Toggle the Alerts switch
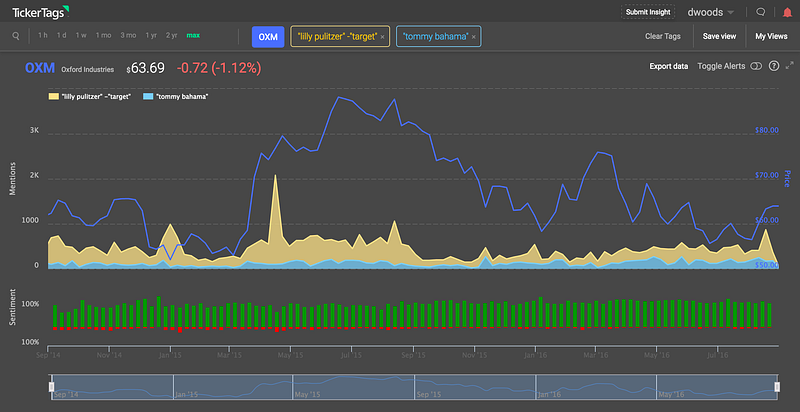 757,66
